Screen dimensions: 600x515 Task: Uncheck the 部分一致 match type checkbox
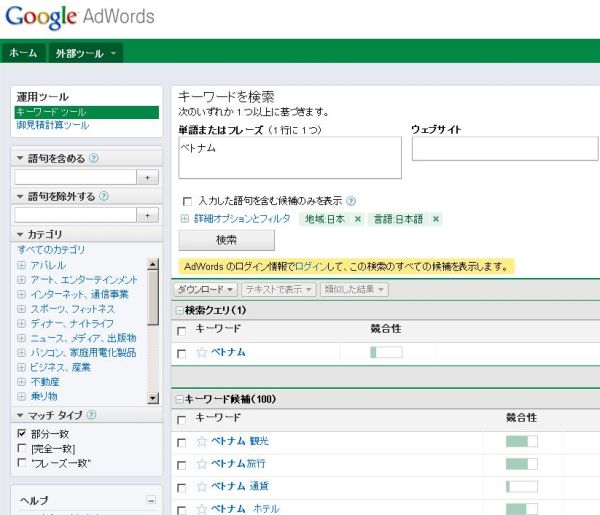point(22,434)
